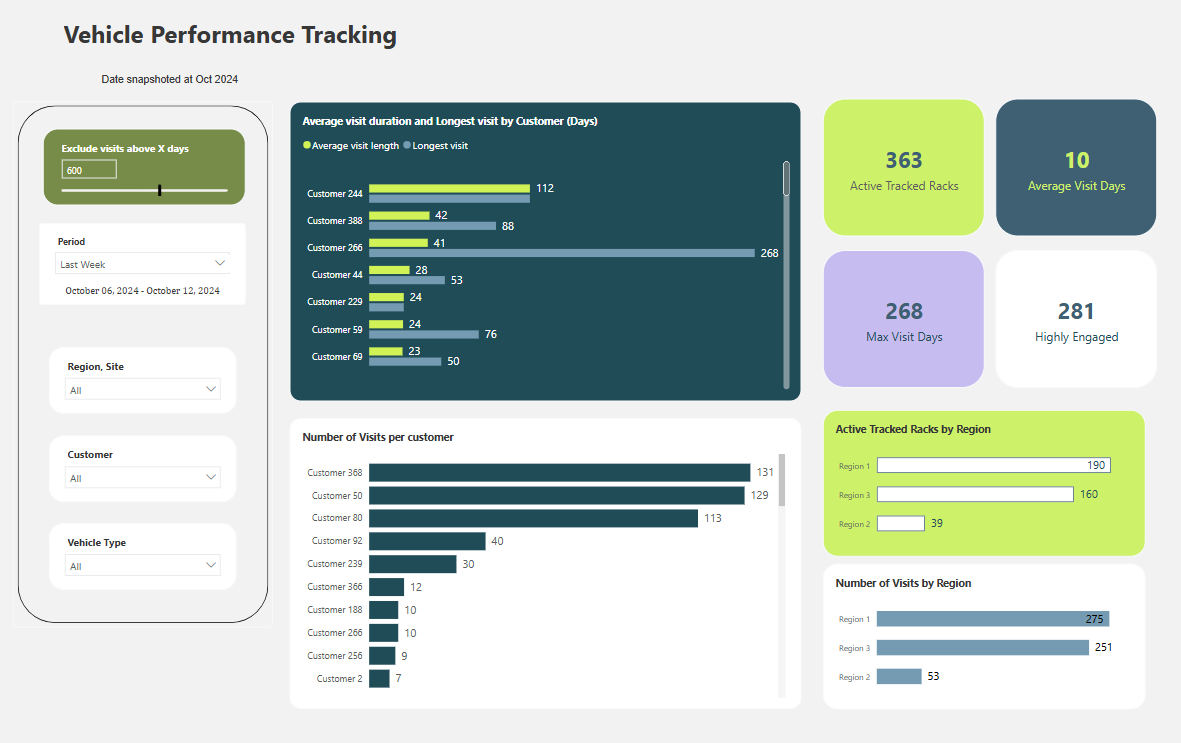This screenshot has height=743, width=1181.
Task: Click Customer 266 longest visit bar 268
Action: (x=562, y=253)
